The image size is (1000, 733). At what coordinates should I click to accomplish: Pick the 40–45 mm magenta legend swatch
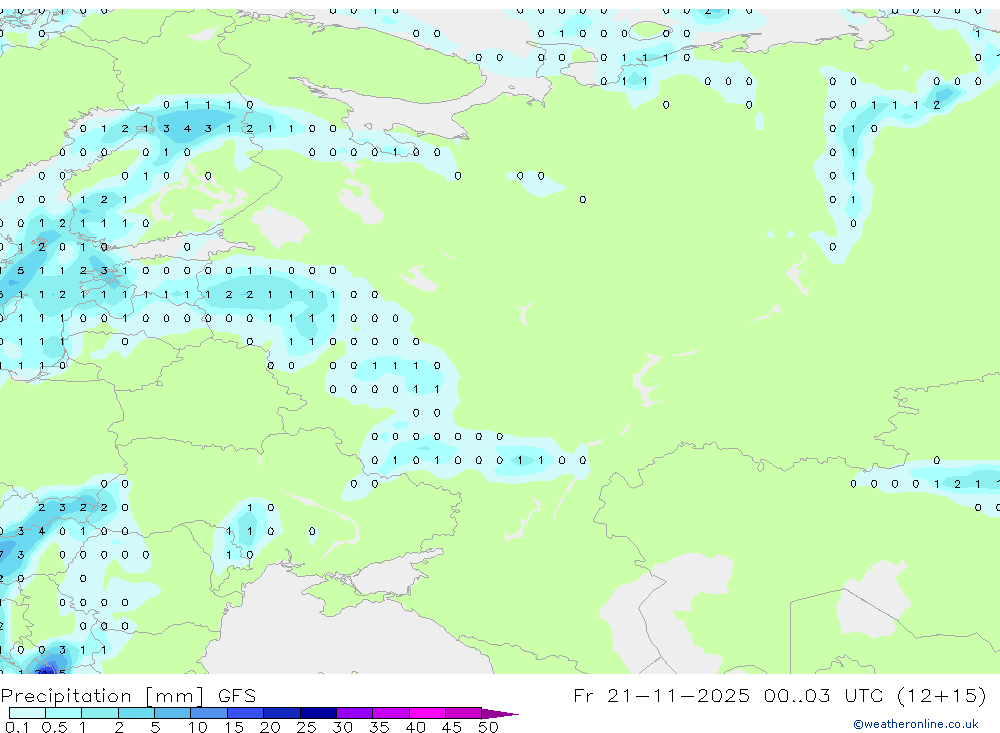(x=427, y=713)
